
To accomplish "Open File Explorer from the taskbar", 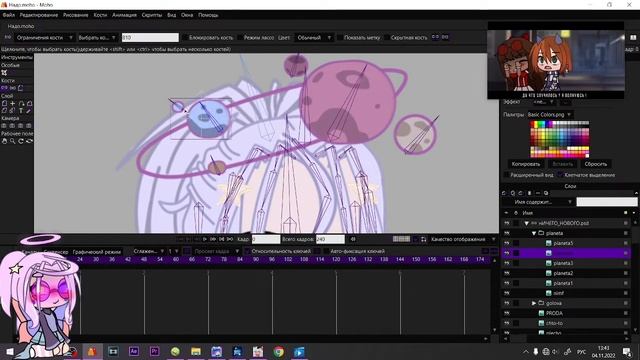I will (196, 351).
